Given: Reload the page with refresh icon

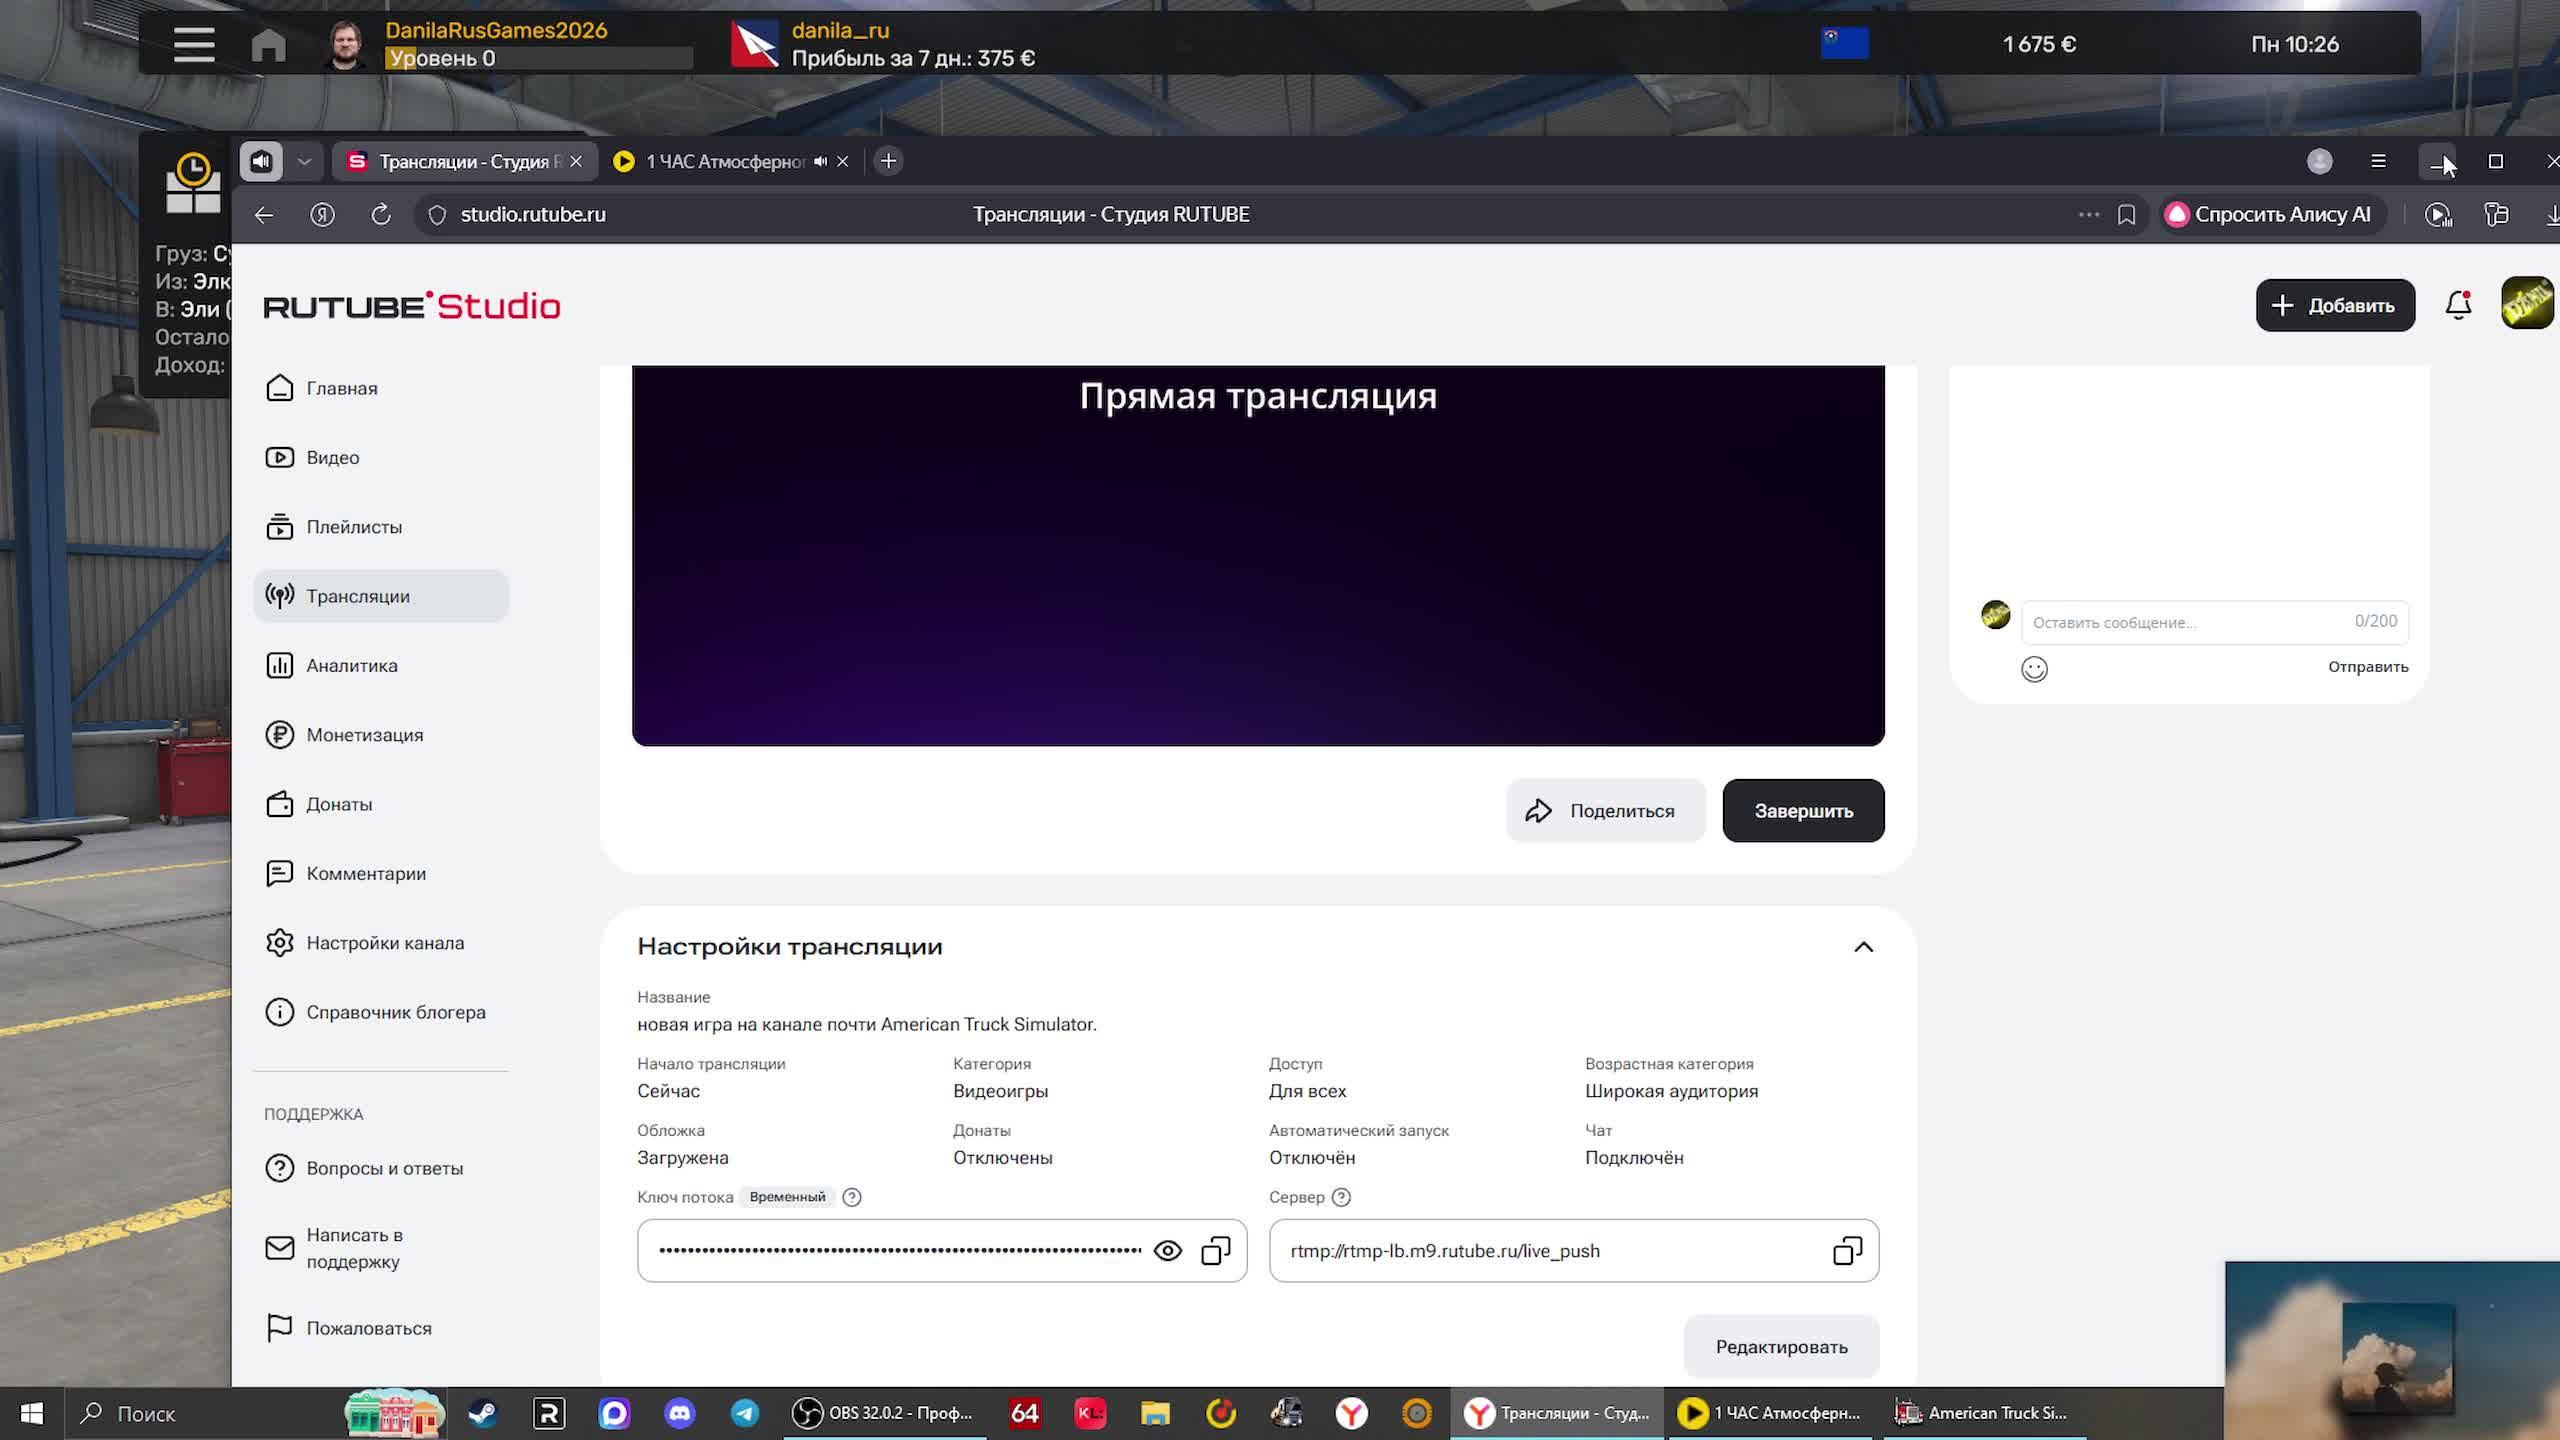Looking at the screenshot, I should point(381,214).
